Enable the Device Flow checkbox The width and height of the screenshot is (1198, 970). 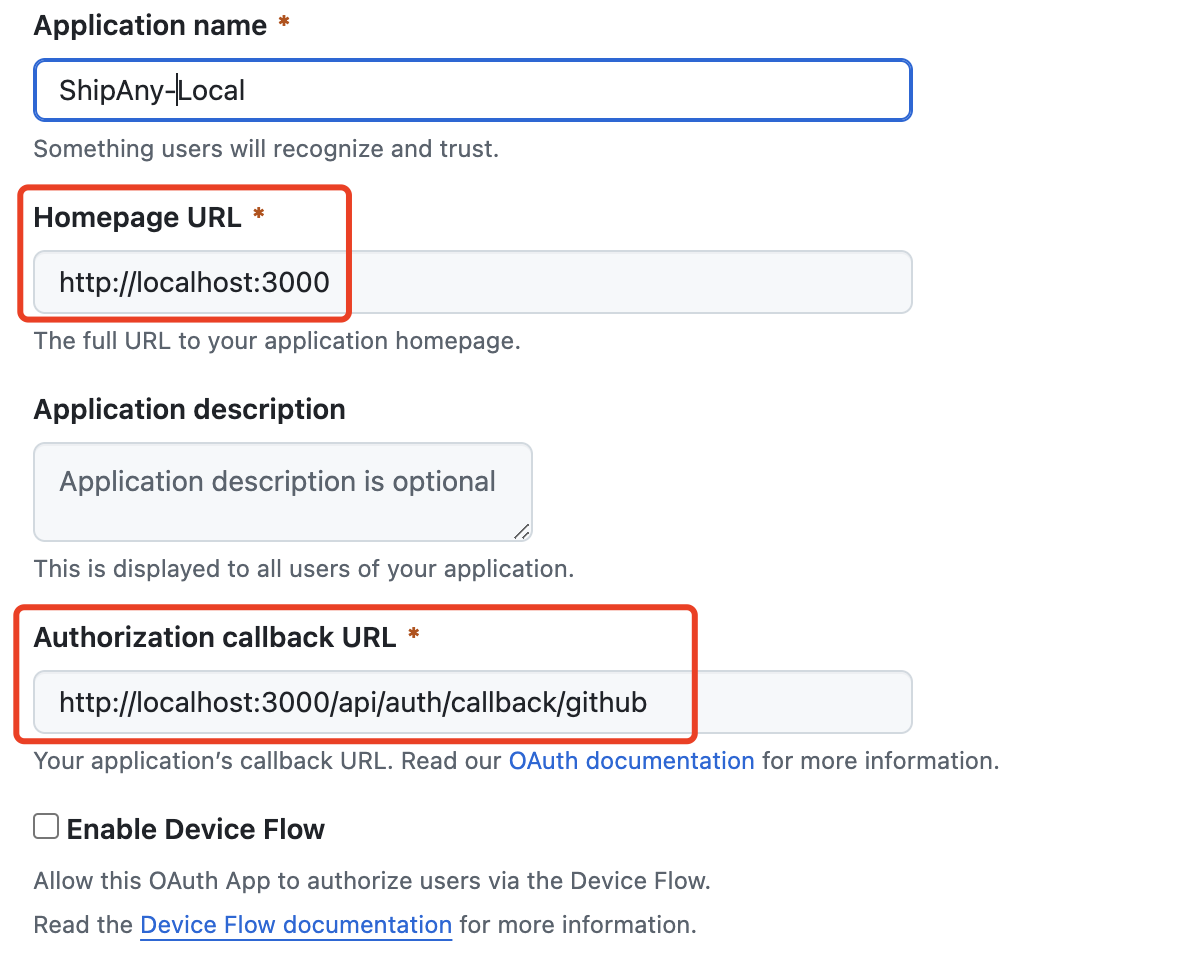coord(46,827)
